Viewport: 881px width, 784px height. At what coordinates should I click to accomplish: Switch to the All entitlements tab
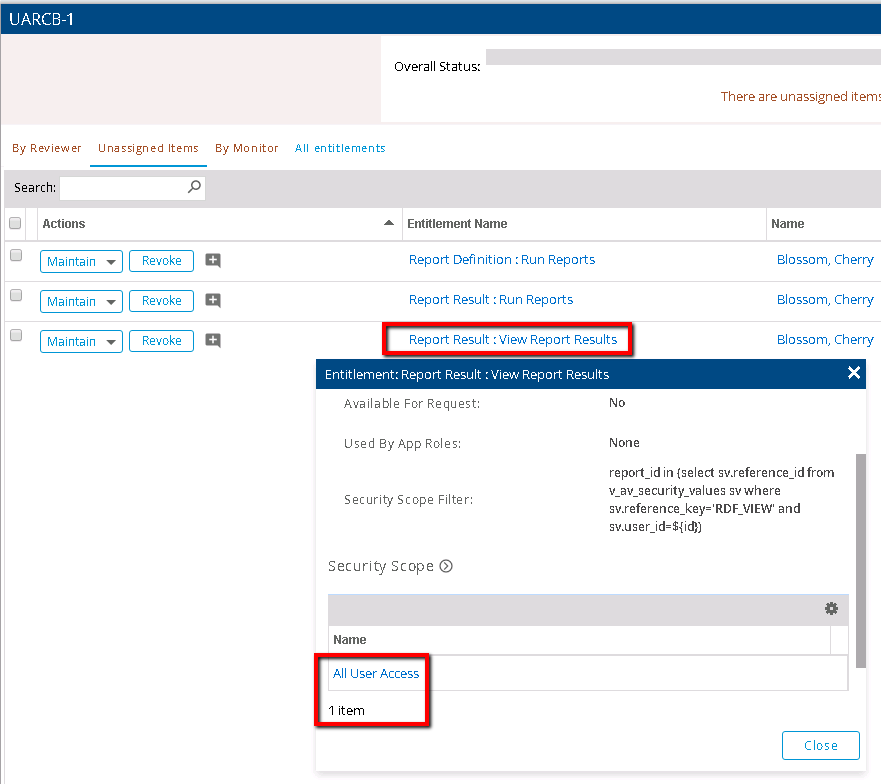coord(340,148)
